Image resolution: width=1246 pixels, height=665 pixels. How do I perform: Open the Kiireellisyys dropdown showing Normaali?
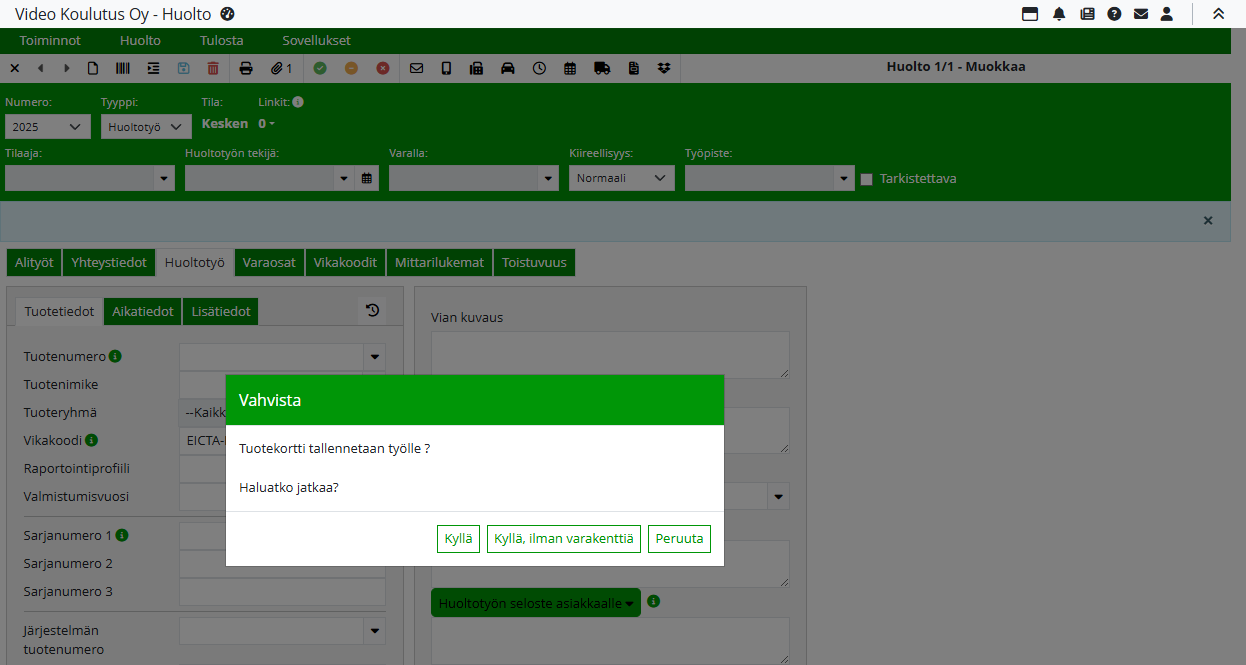(621, 178)
